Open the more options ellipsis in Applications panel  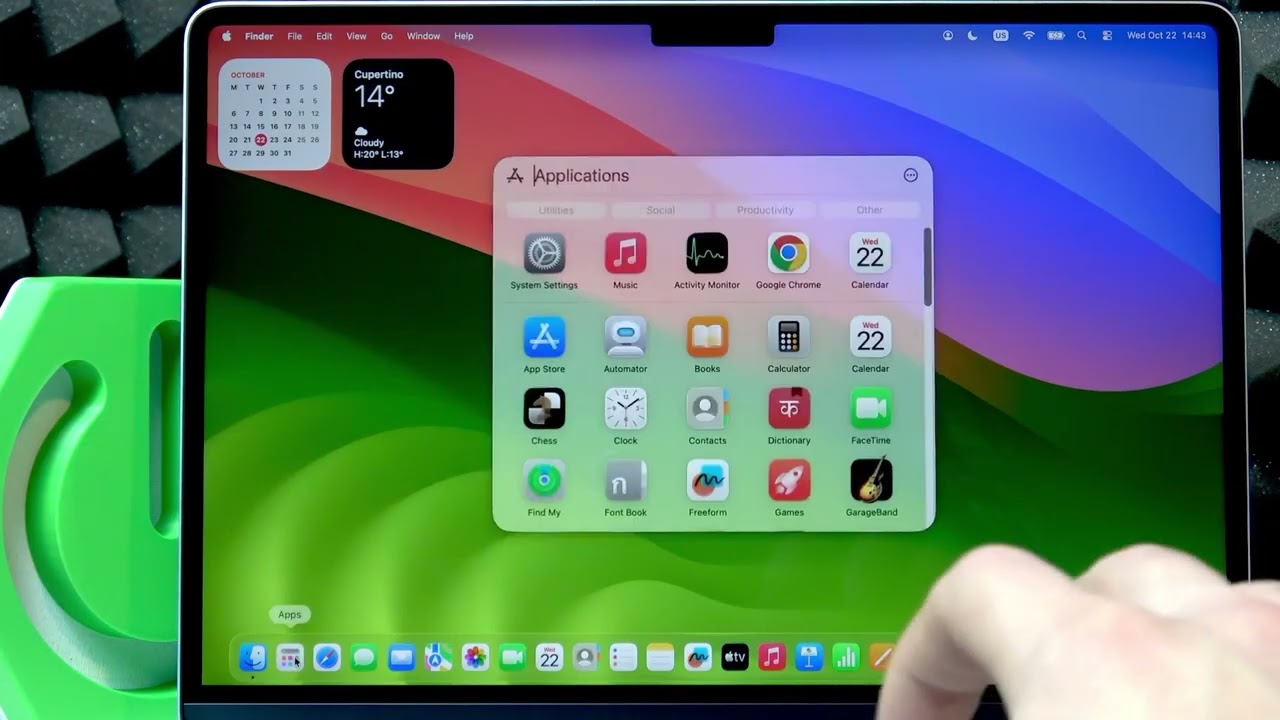pyautogui.click(x=910, y=175)
